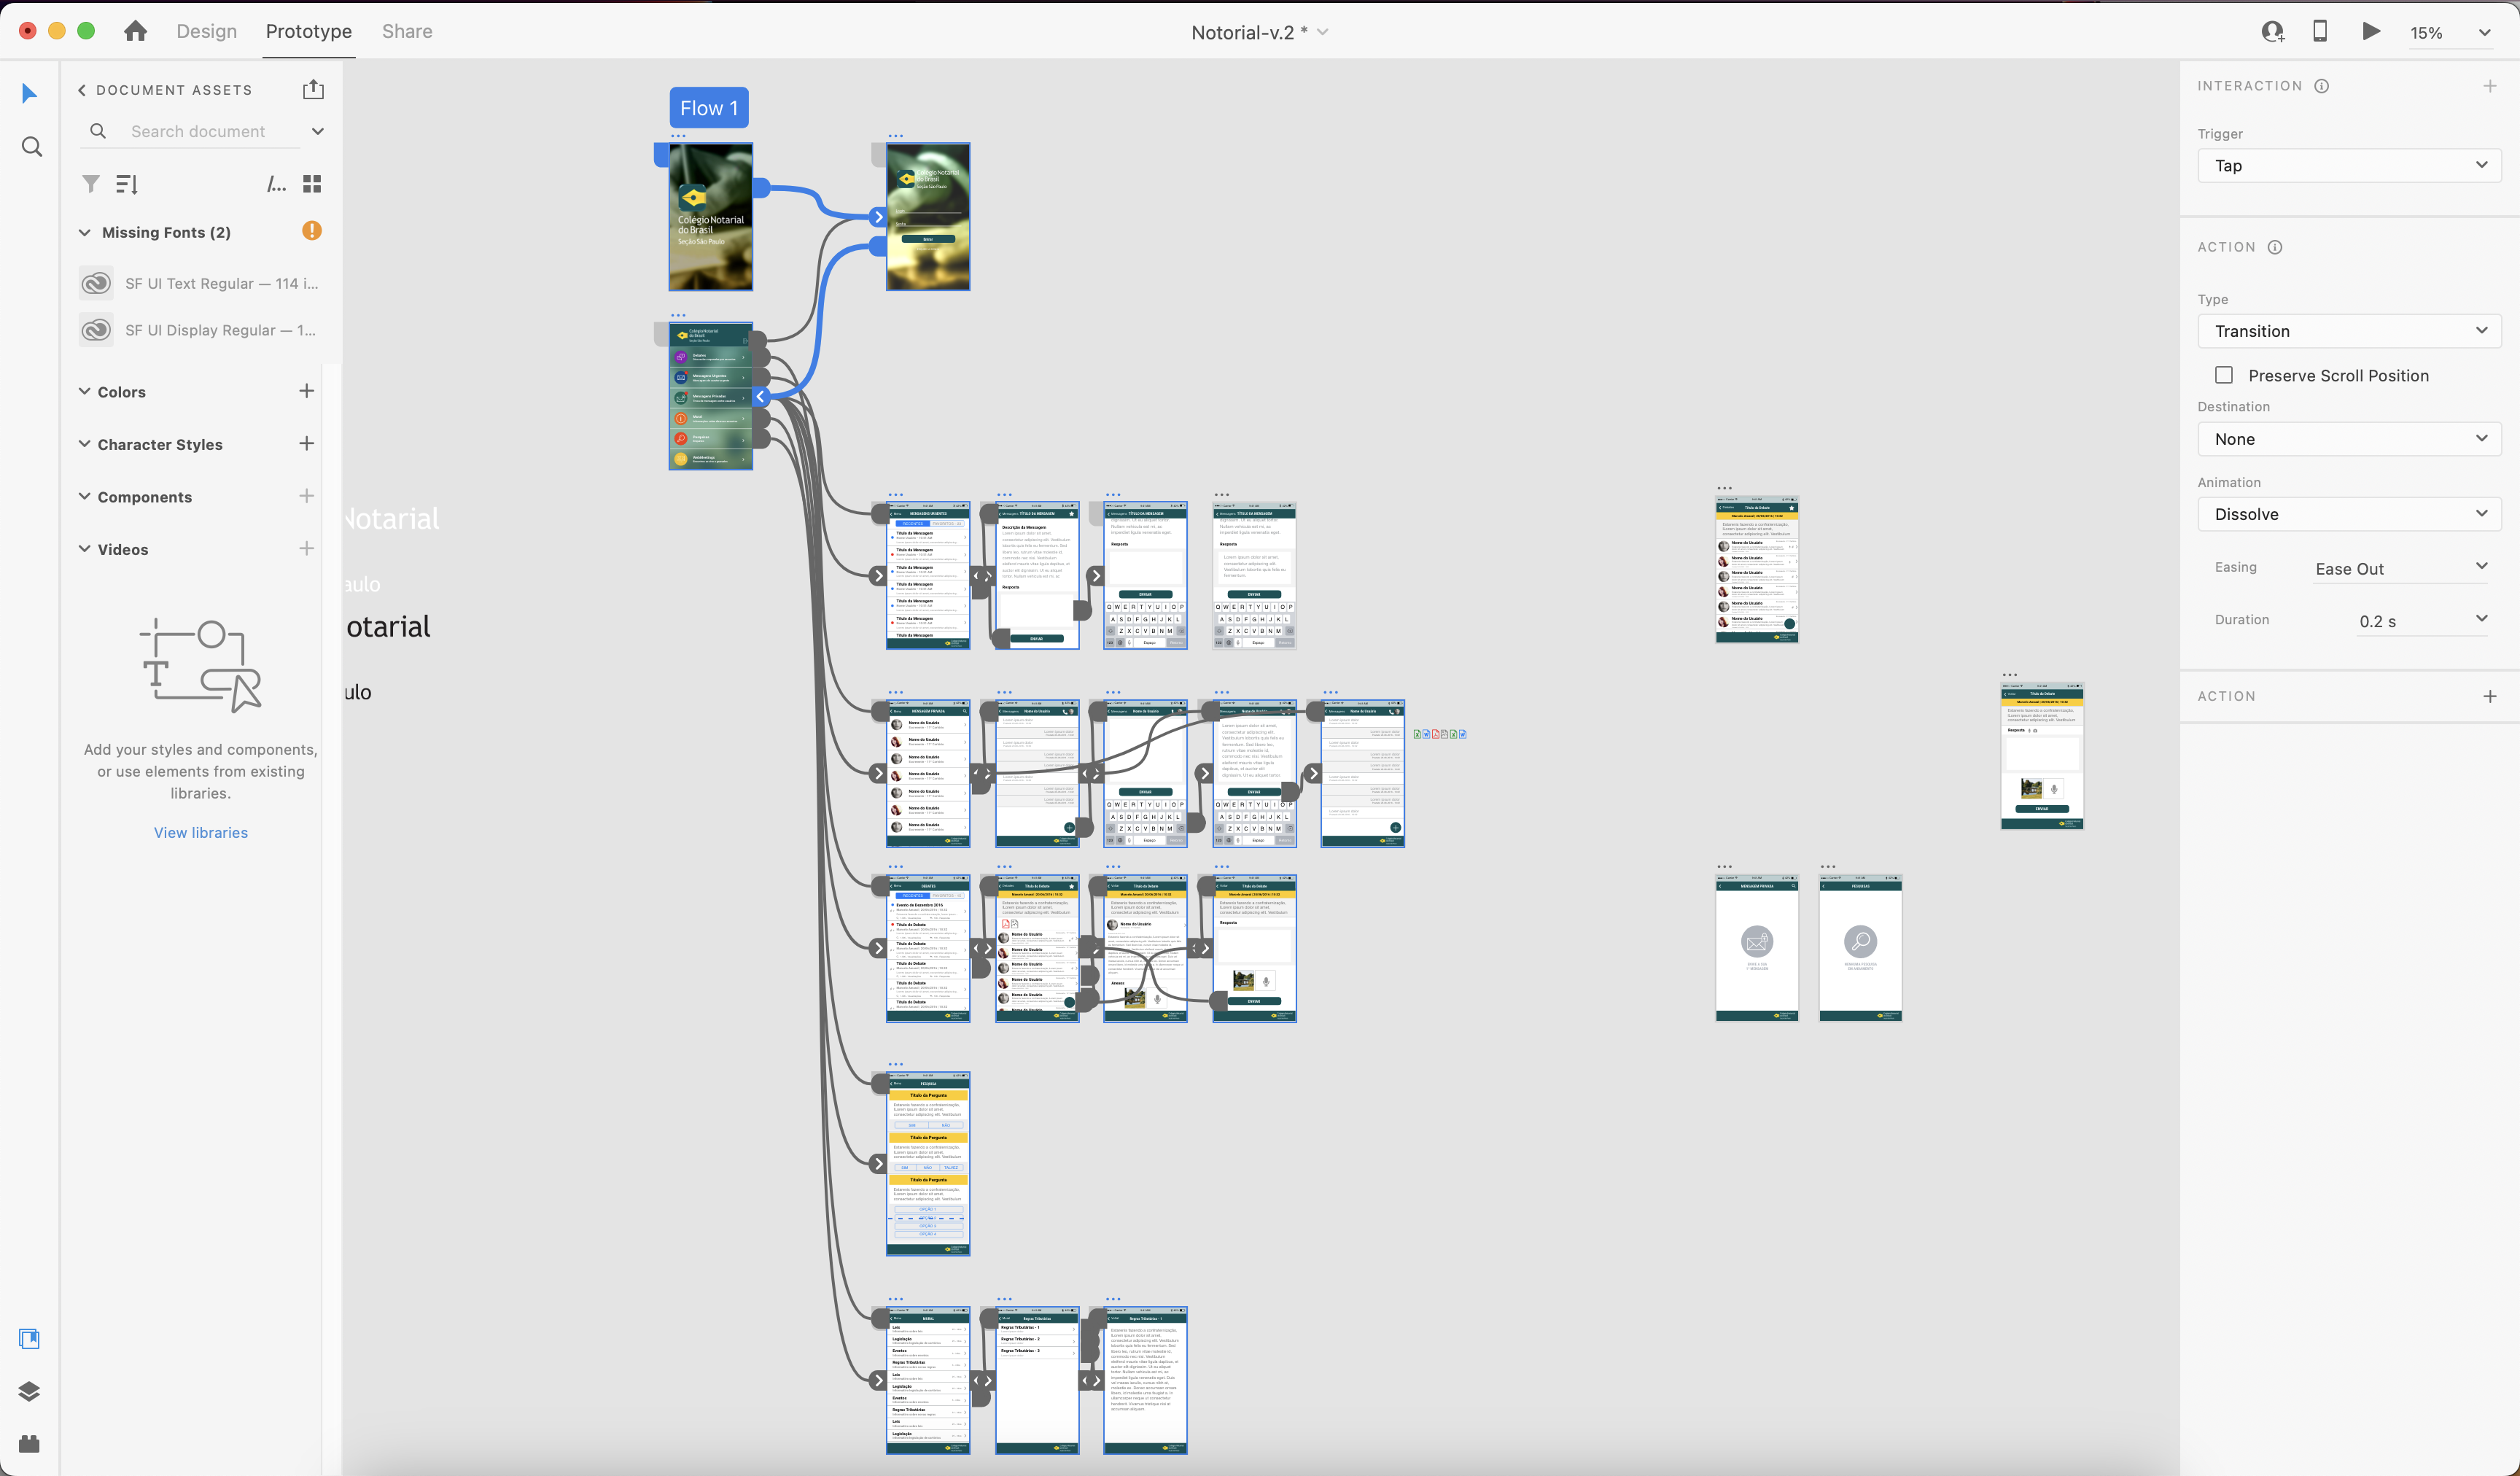Click the View libraries link
This screenshot has height=1476, width=2520.
click(200, 832)
